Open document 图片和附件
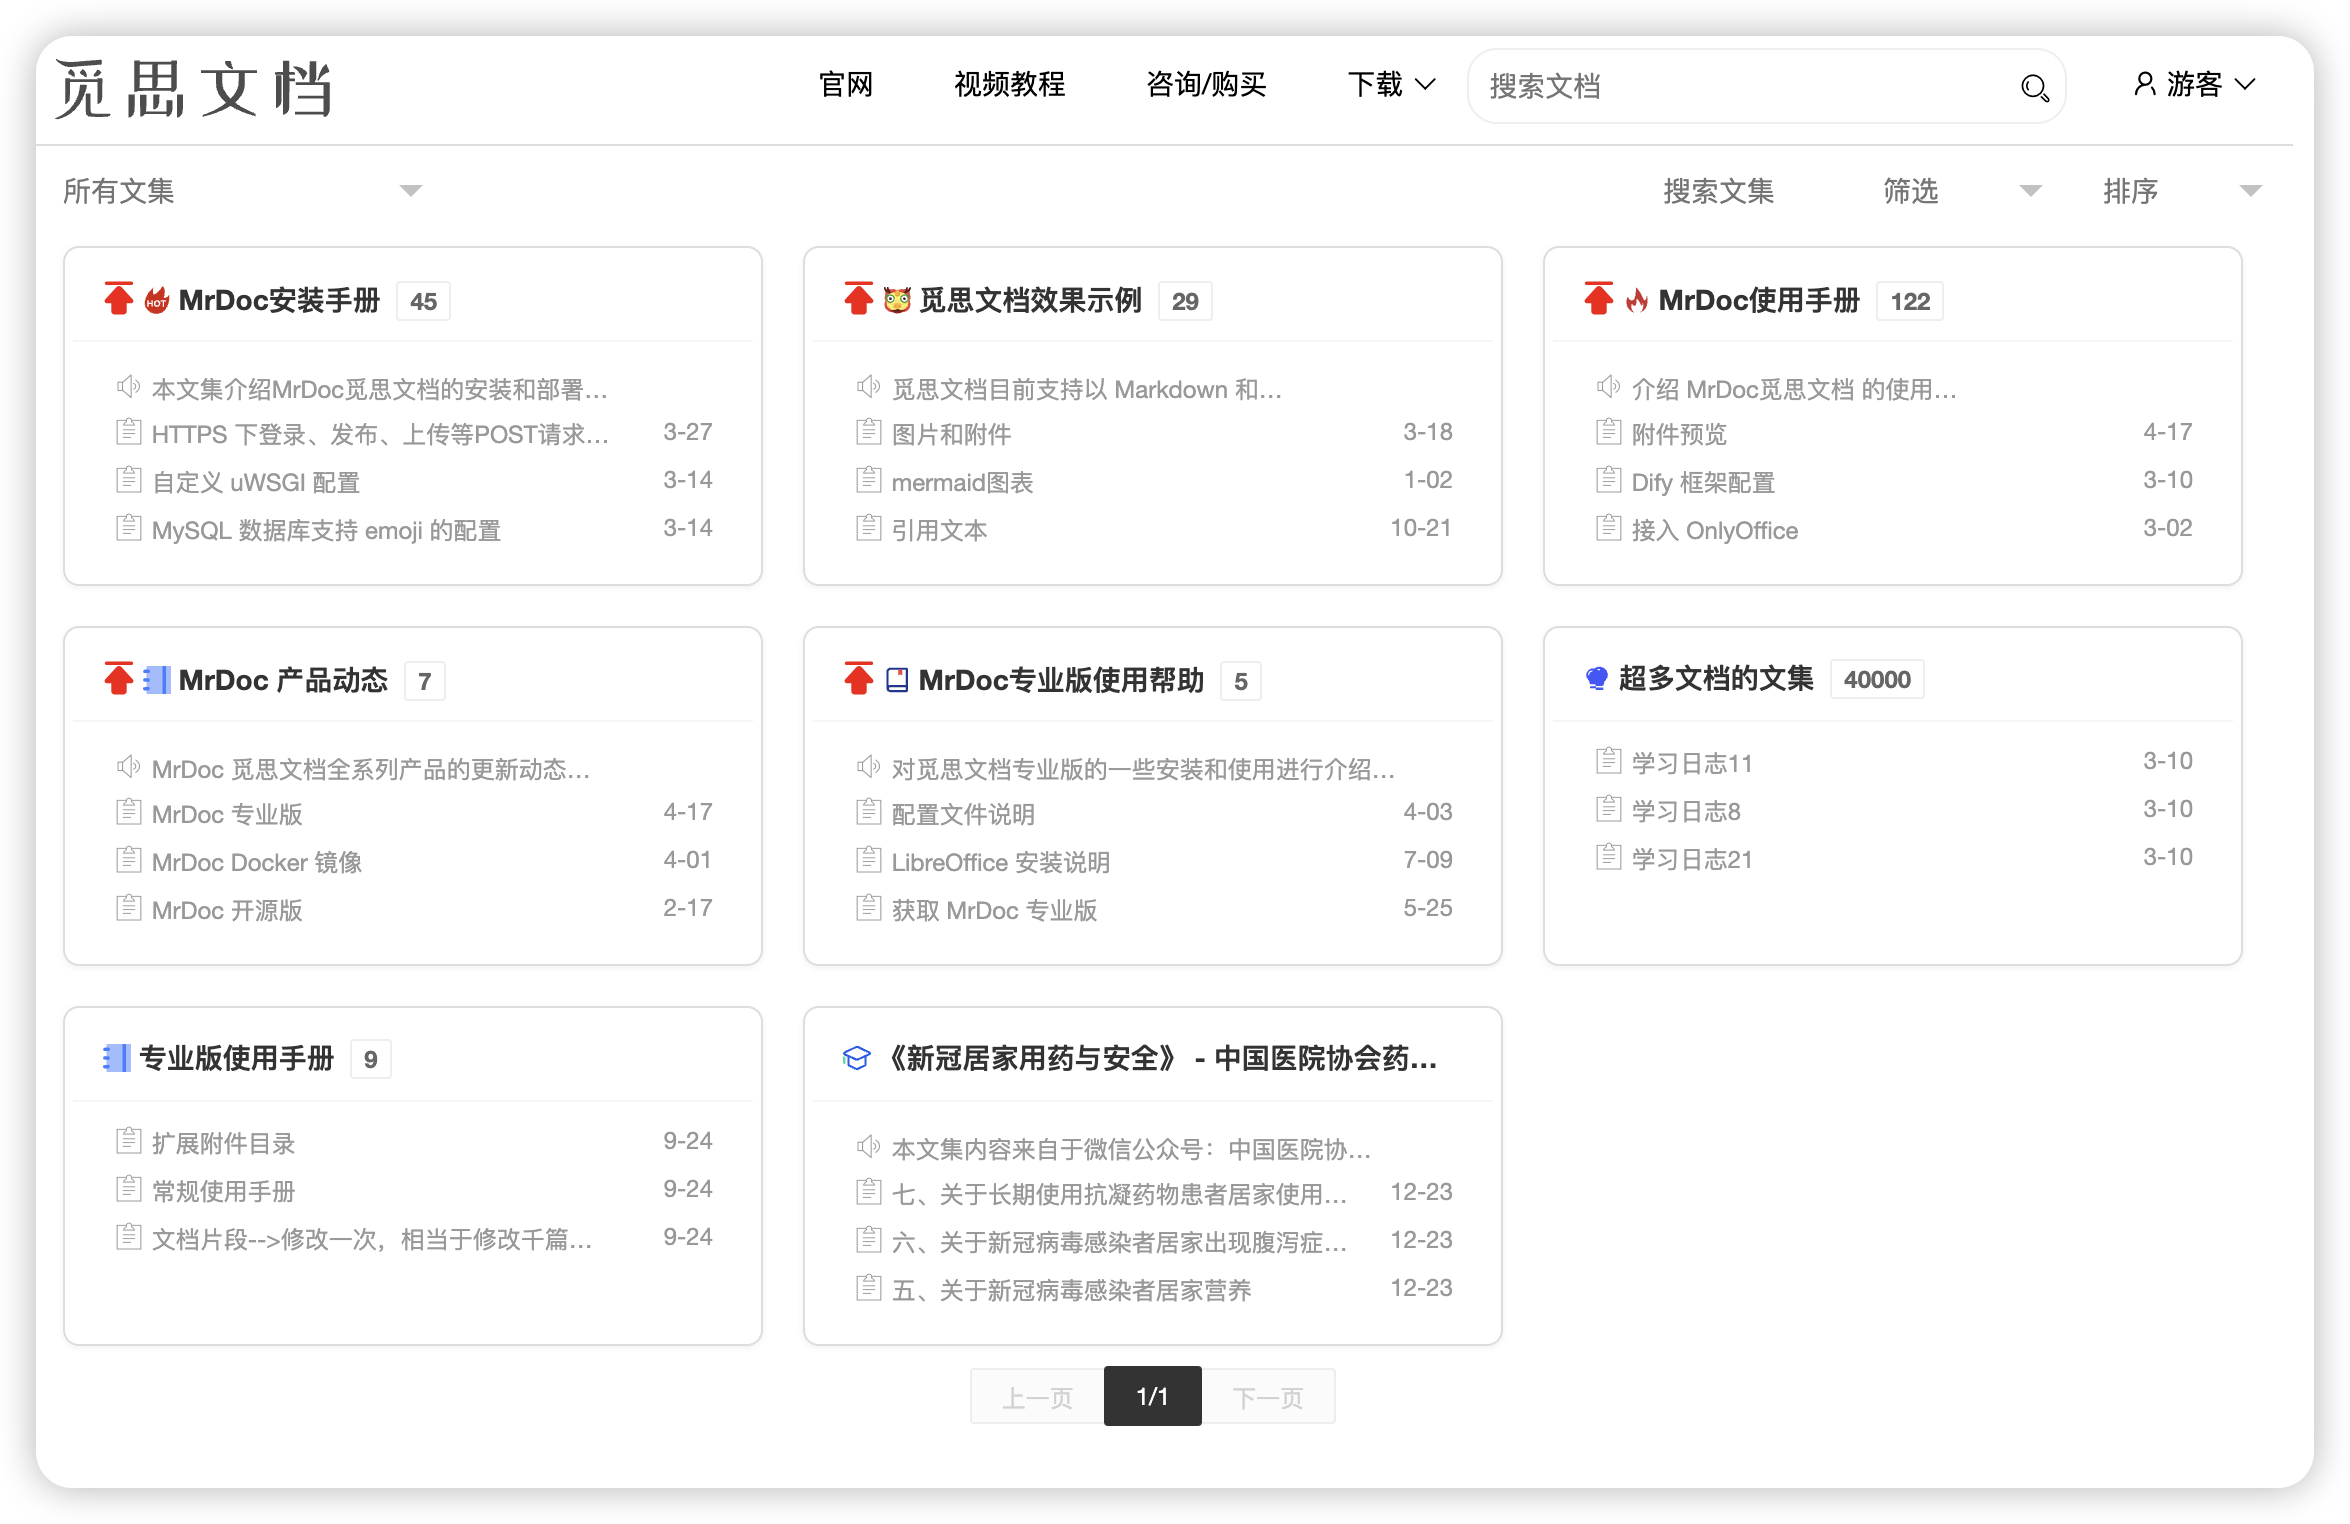 pyautogui.click(x=951, y=434)
